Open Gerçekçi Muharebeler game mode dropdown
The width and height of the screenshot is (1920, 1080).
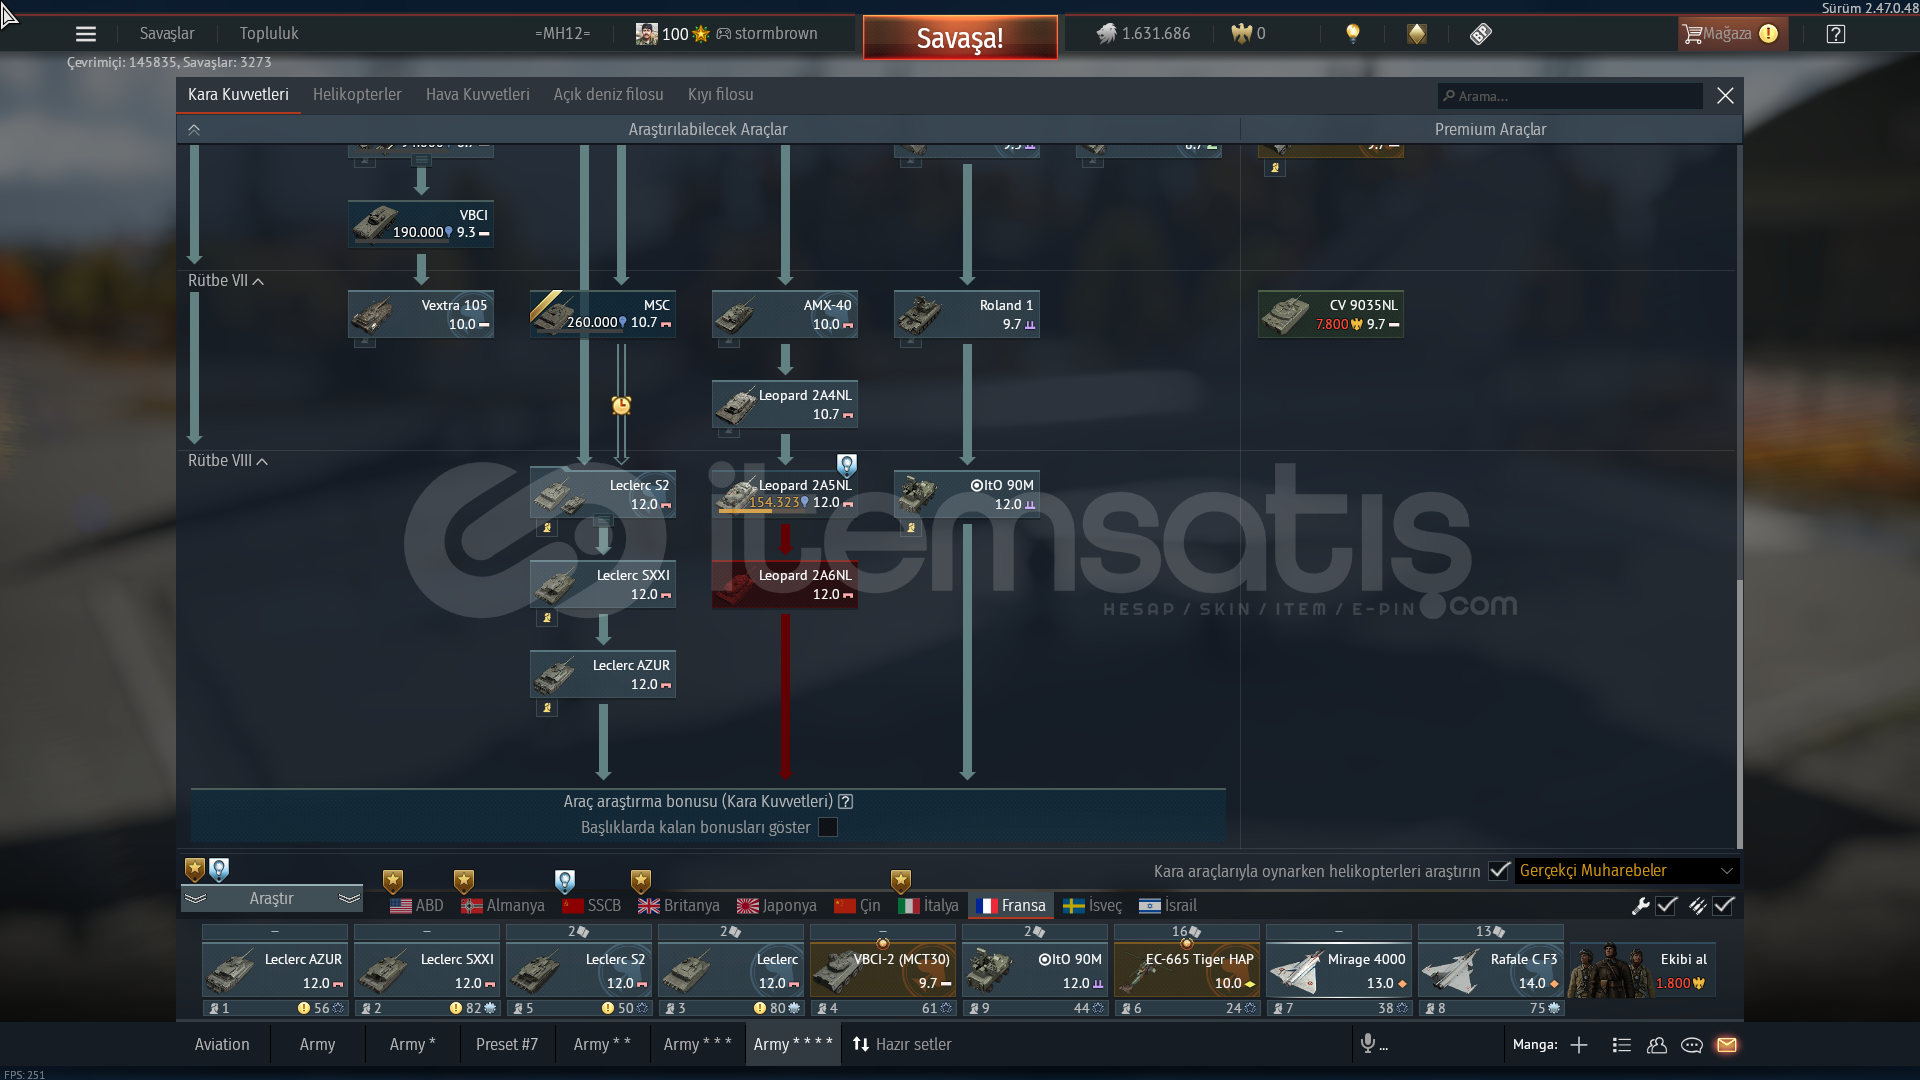[1627, 871]
